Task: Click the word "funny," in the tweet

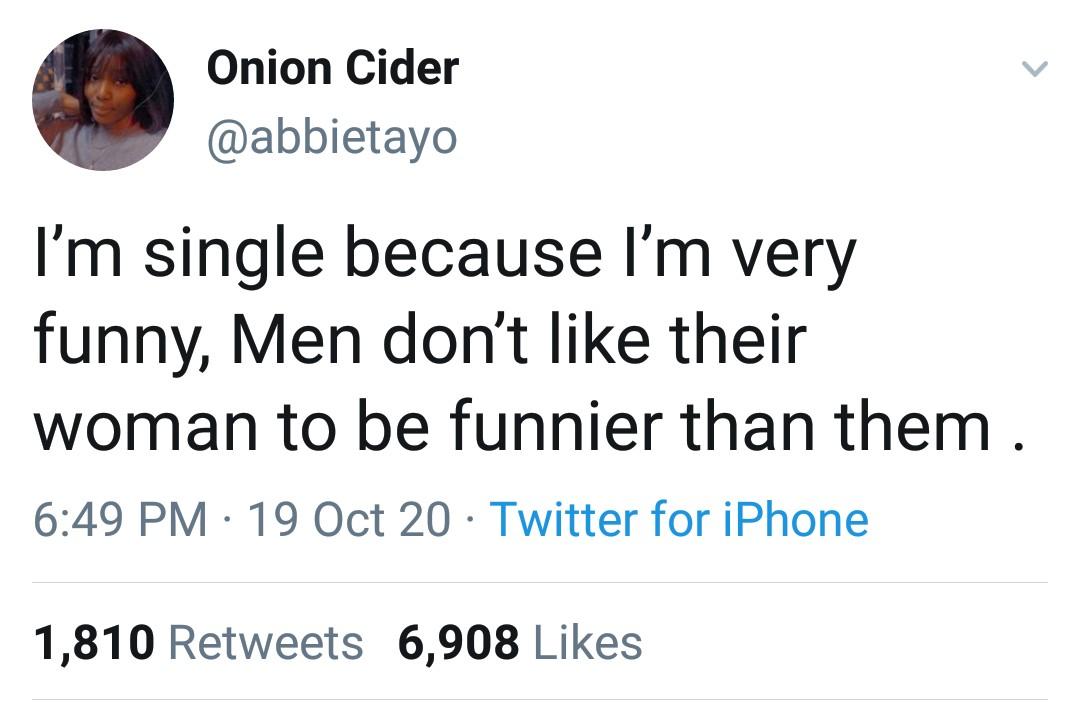Action: [123, 343]
